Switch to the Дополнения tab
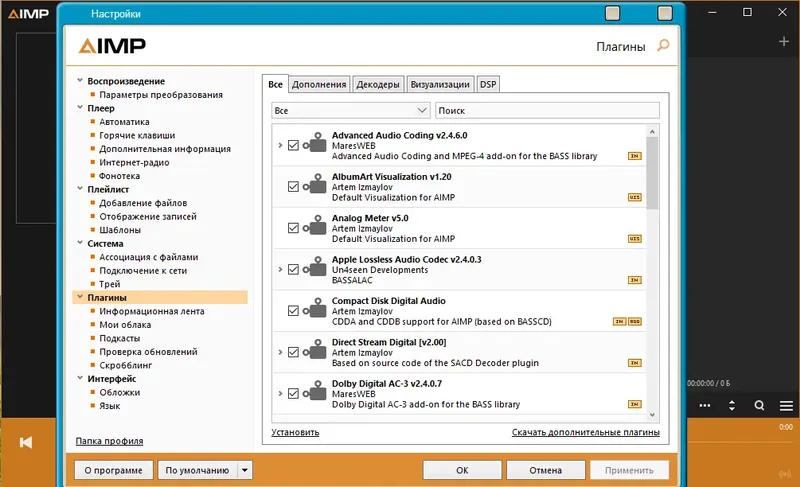The image size is (800, 487). pos(319,85)
